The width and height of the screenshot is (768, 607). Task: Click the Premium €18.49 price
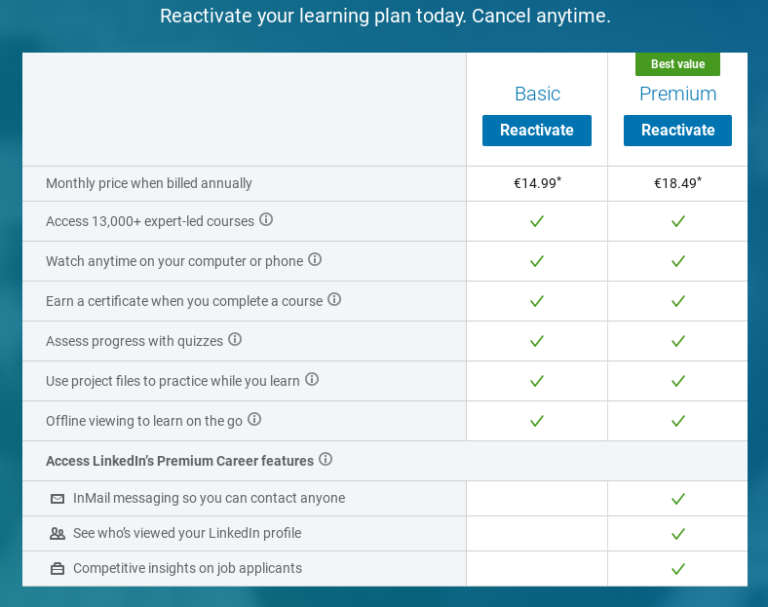coord(678,183)
